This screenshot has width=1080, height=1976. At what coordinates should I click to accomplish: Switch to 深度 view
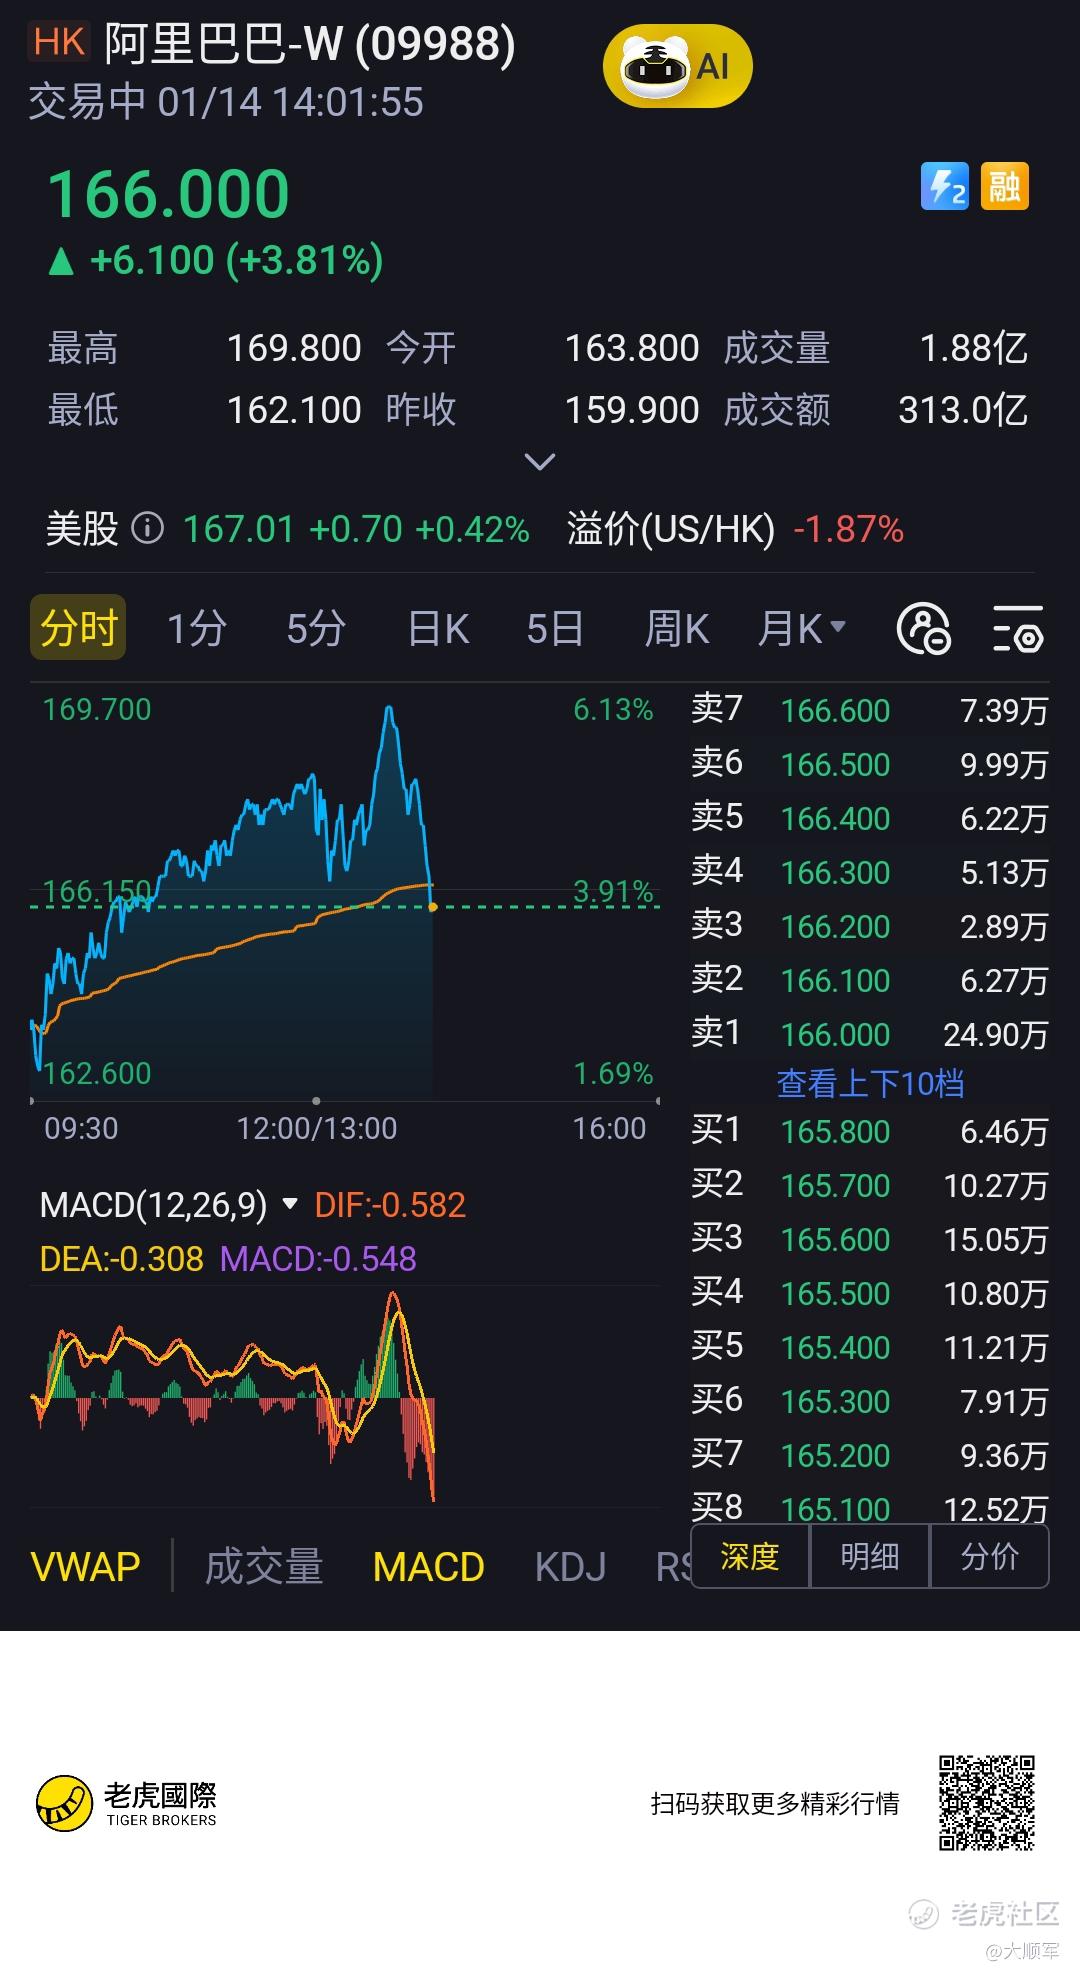pyautogui.click(x=750, y=1556)
